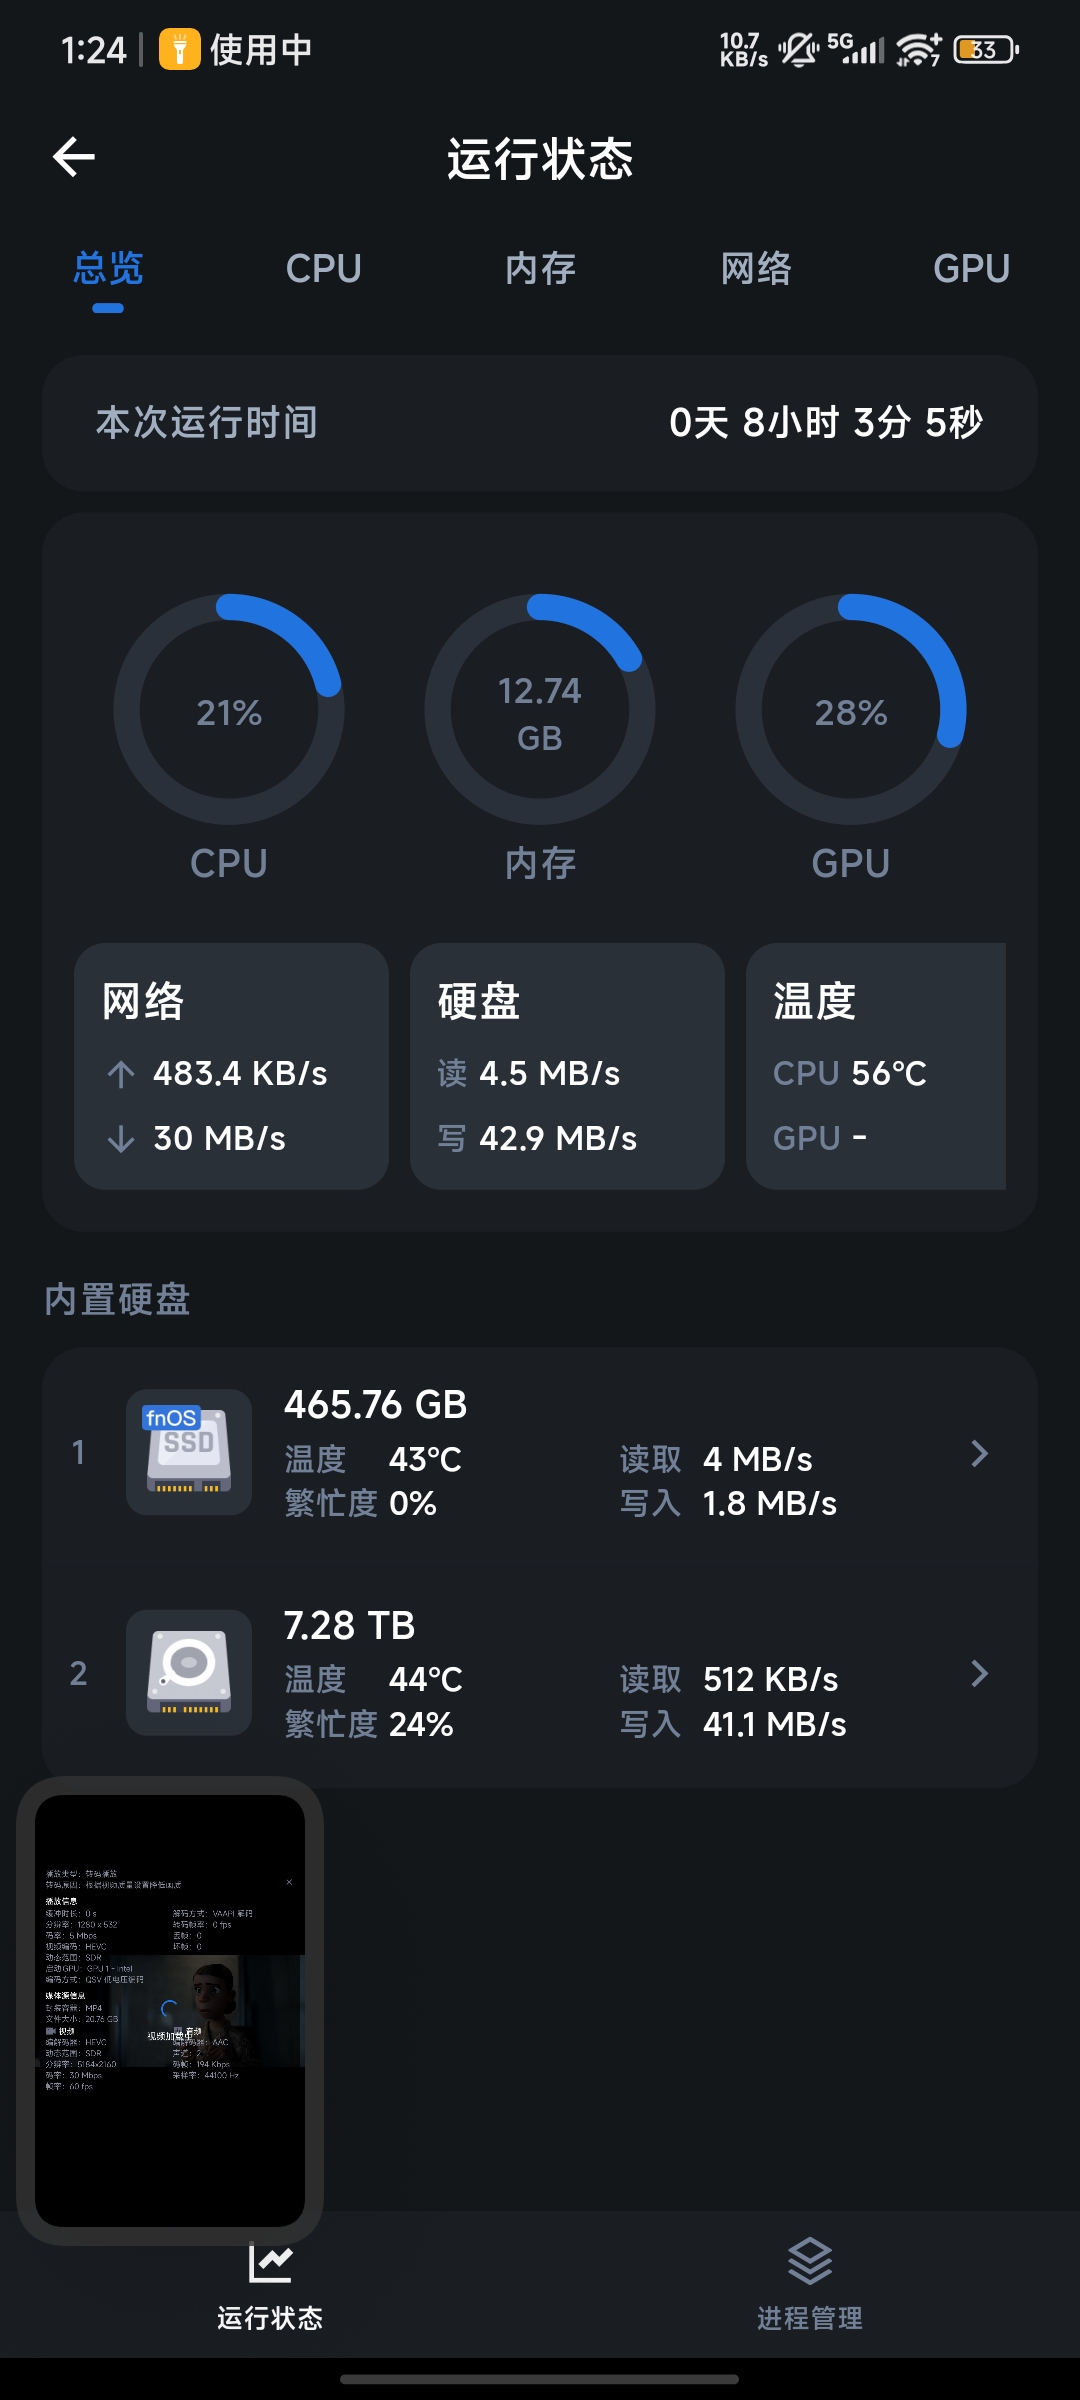Open the fnOS SSD drive icon
This screenshot has height=2400, width=1080.
[189, 1452]
